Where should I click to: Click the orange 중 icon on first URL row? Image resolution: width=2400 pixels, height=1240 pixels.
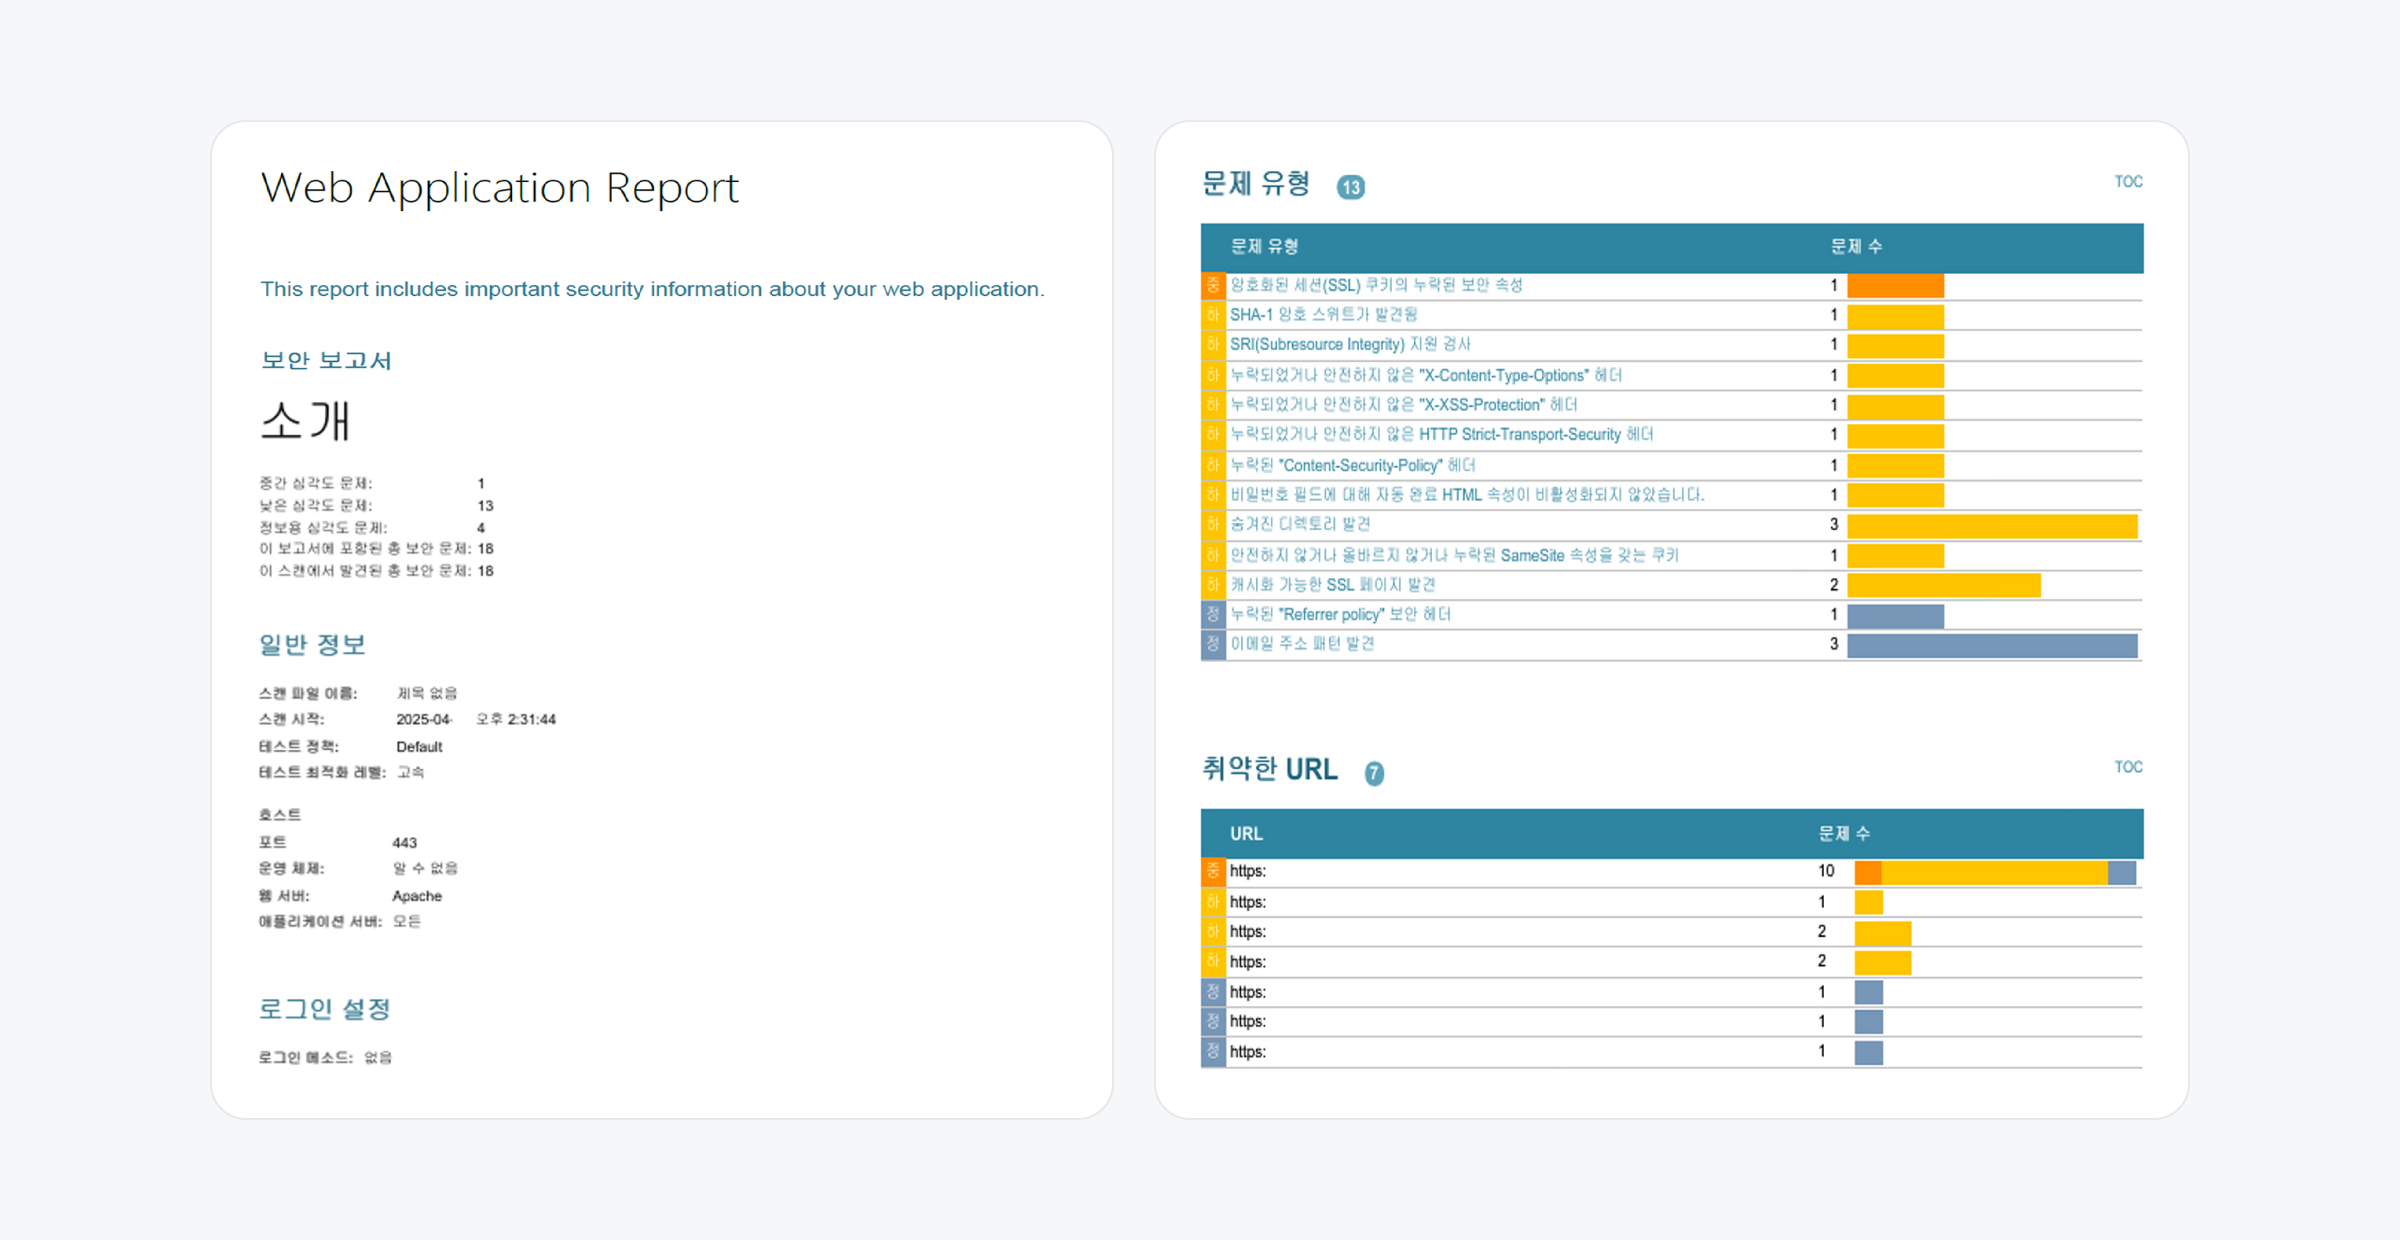tap(1213, 871)
